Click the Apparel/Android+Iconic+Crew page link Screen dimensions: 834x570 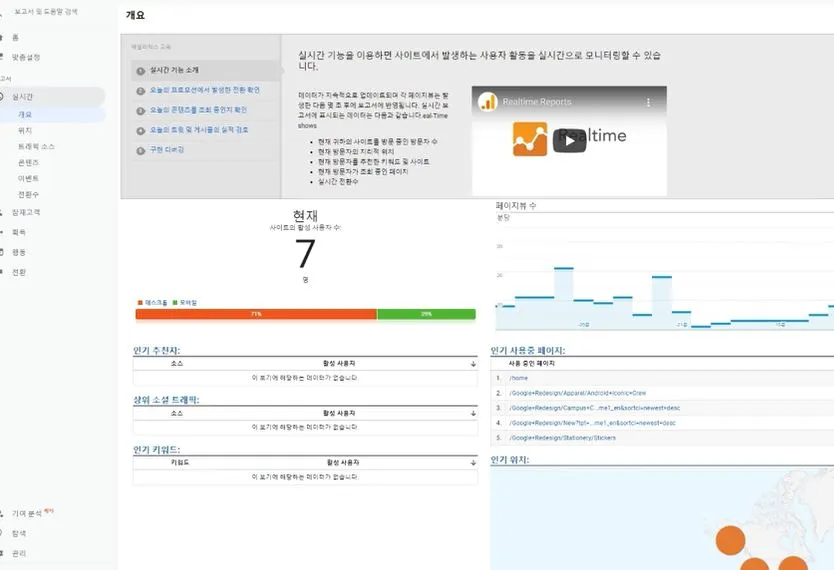point(578,393)
